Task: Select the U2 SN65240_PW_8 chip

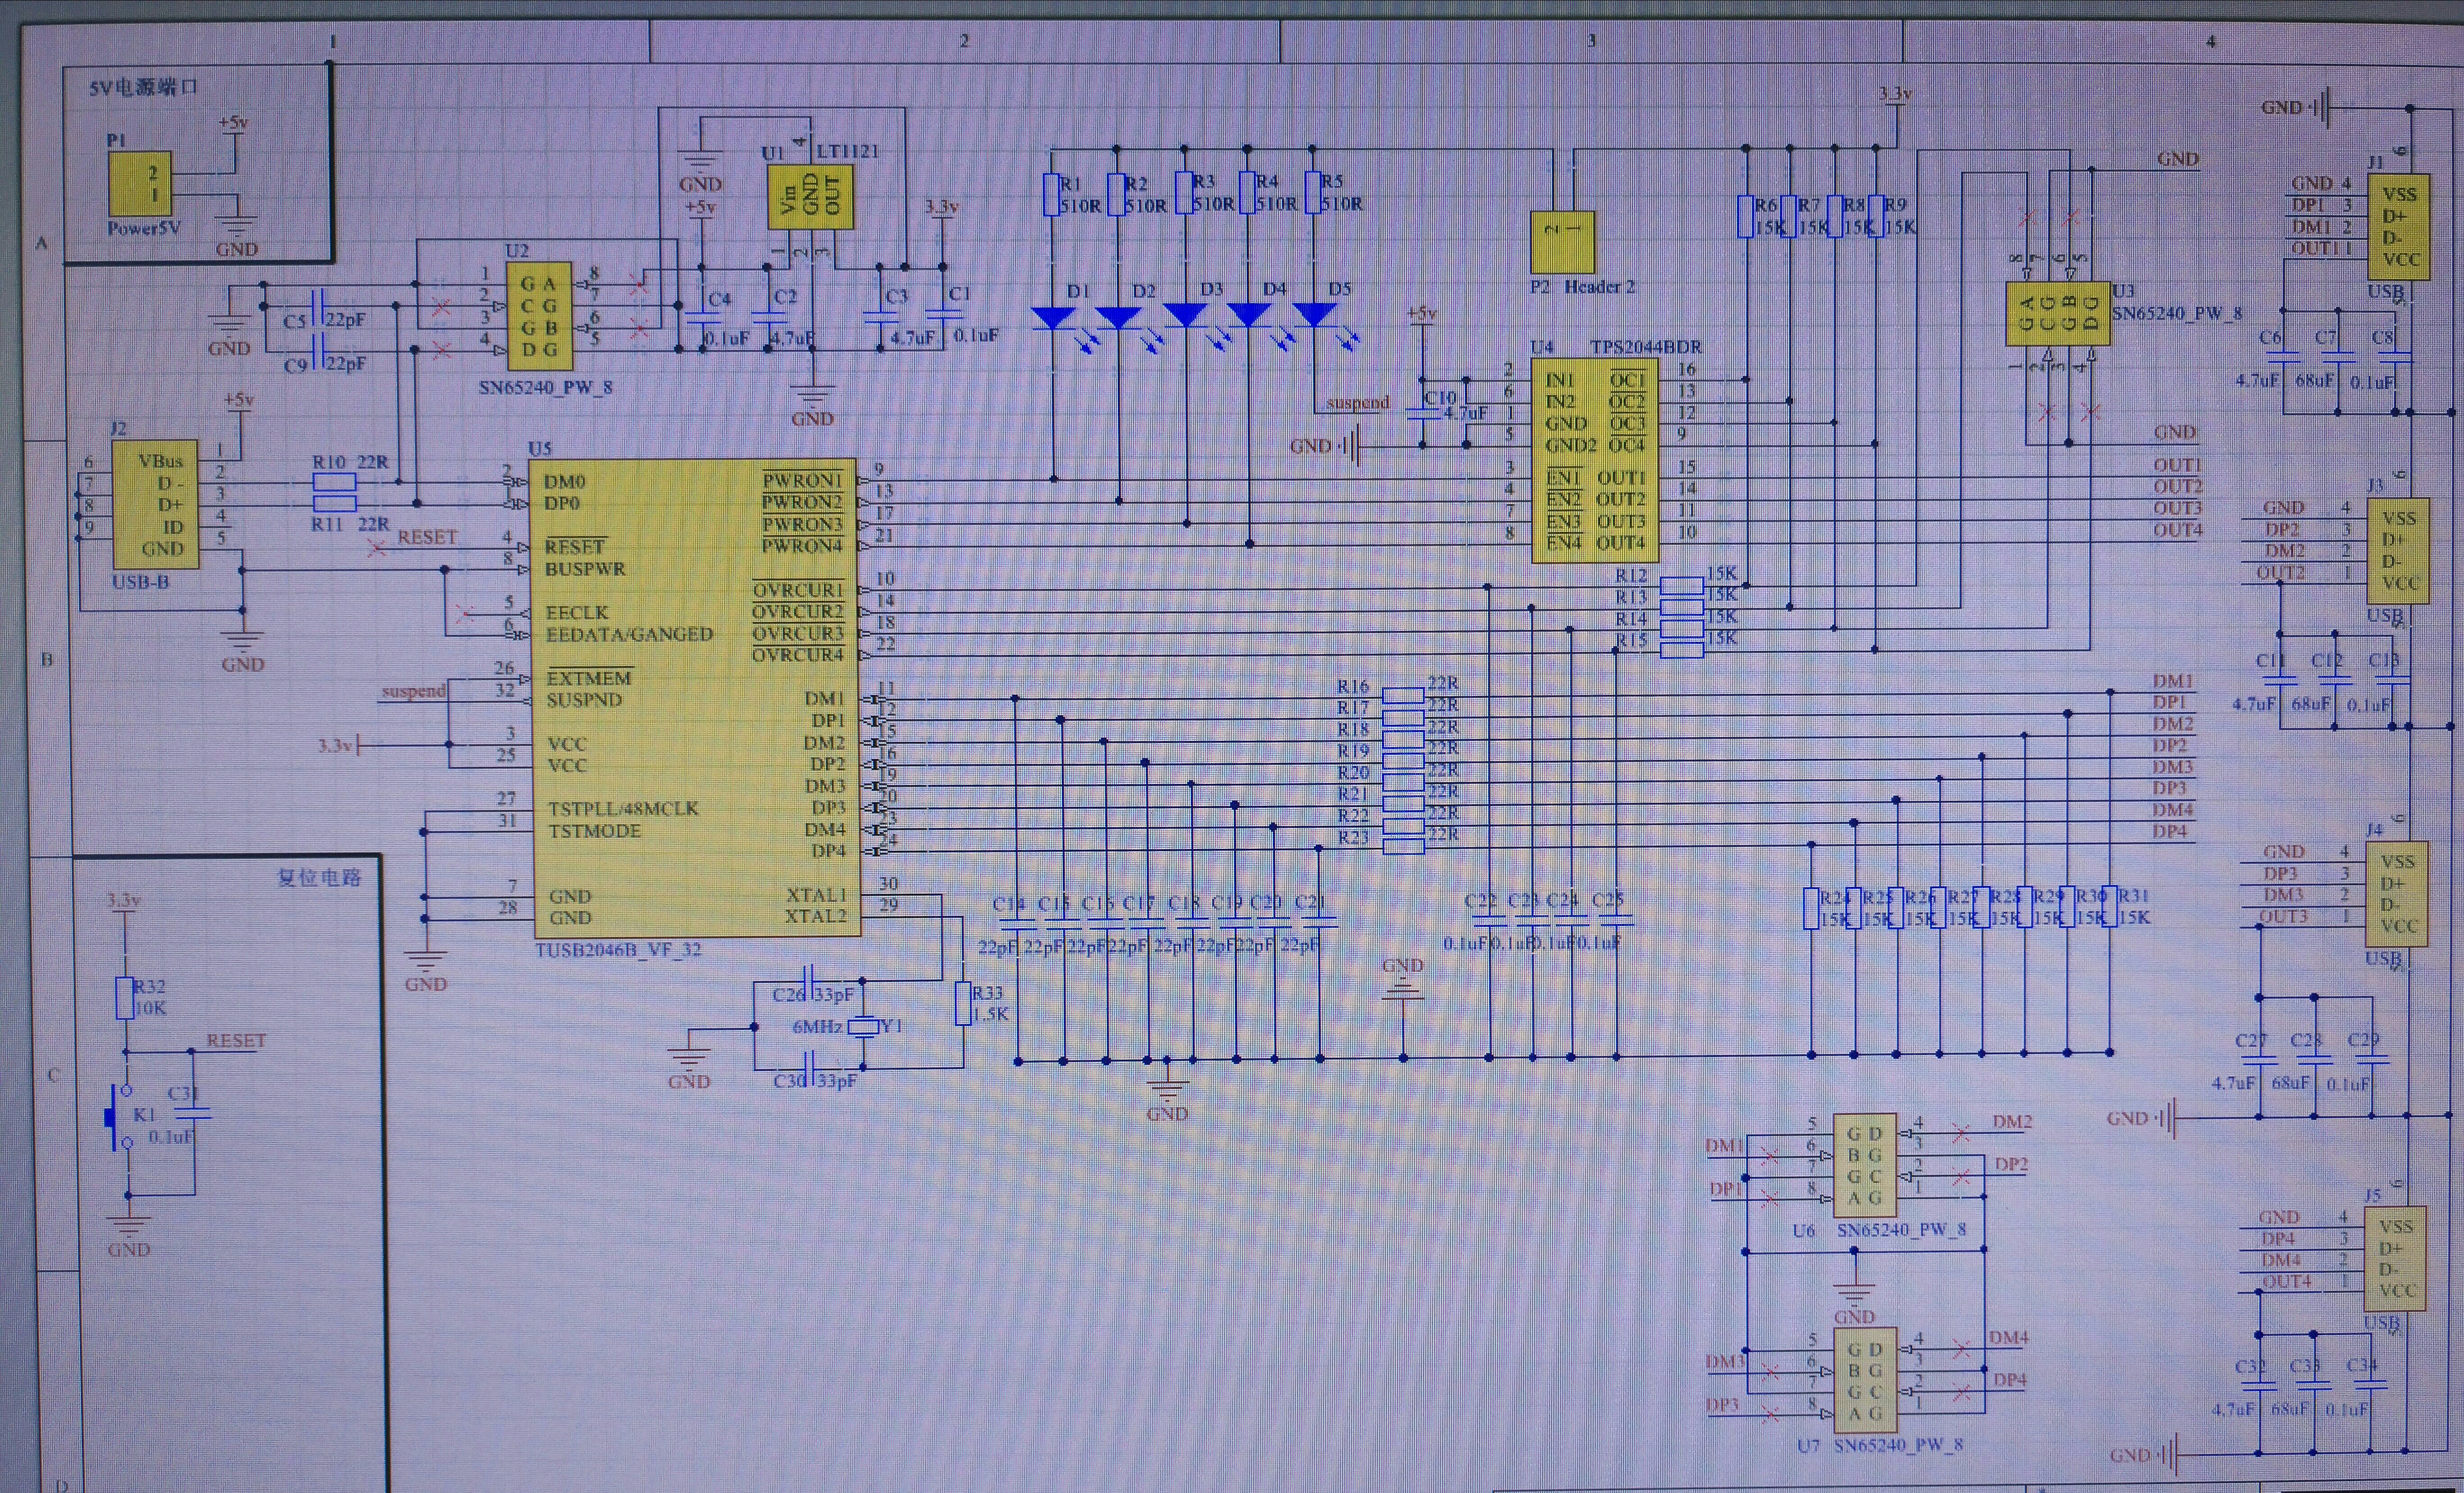Action: point(539,316)
